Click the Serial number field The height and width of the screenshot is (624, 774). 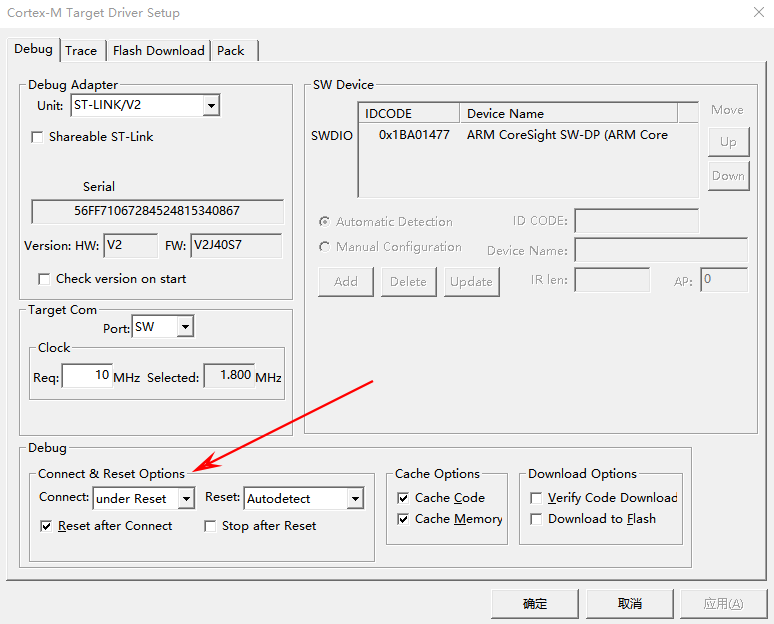point(157,211)
